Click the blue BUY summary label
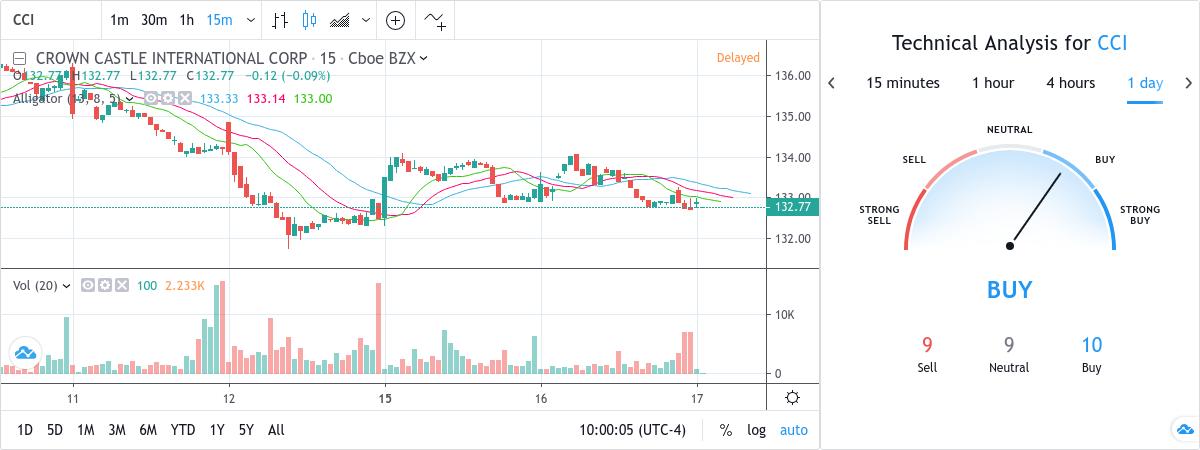This screenshot has width=1200, height=450. tap(1009, 291)
